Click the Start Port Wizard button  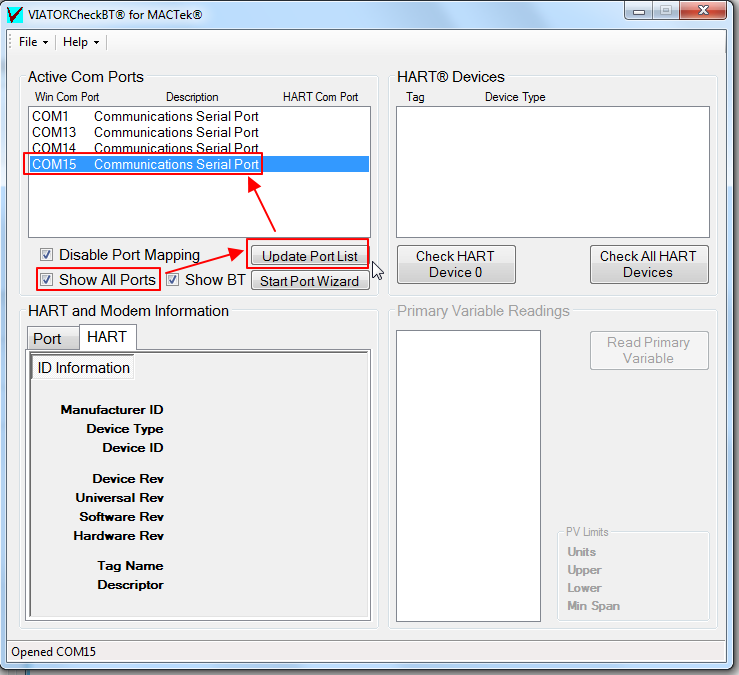pyautogui.click(x=310, y=281)
